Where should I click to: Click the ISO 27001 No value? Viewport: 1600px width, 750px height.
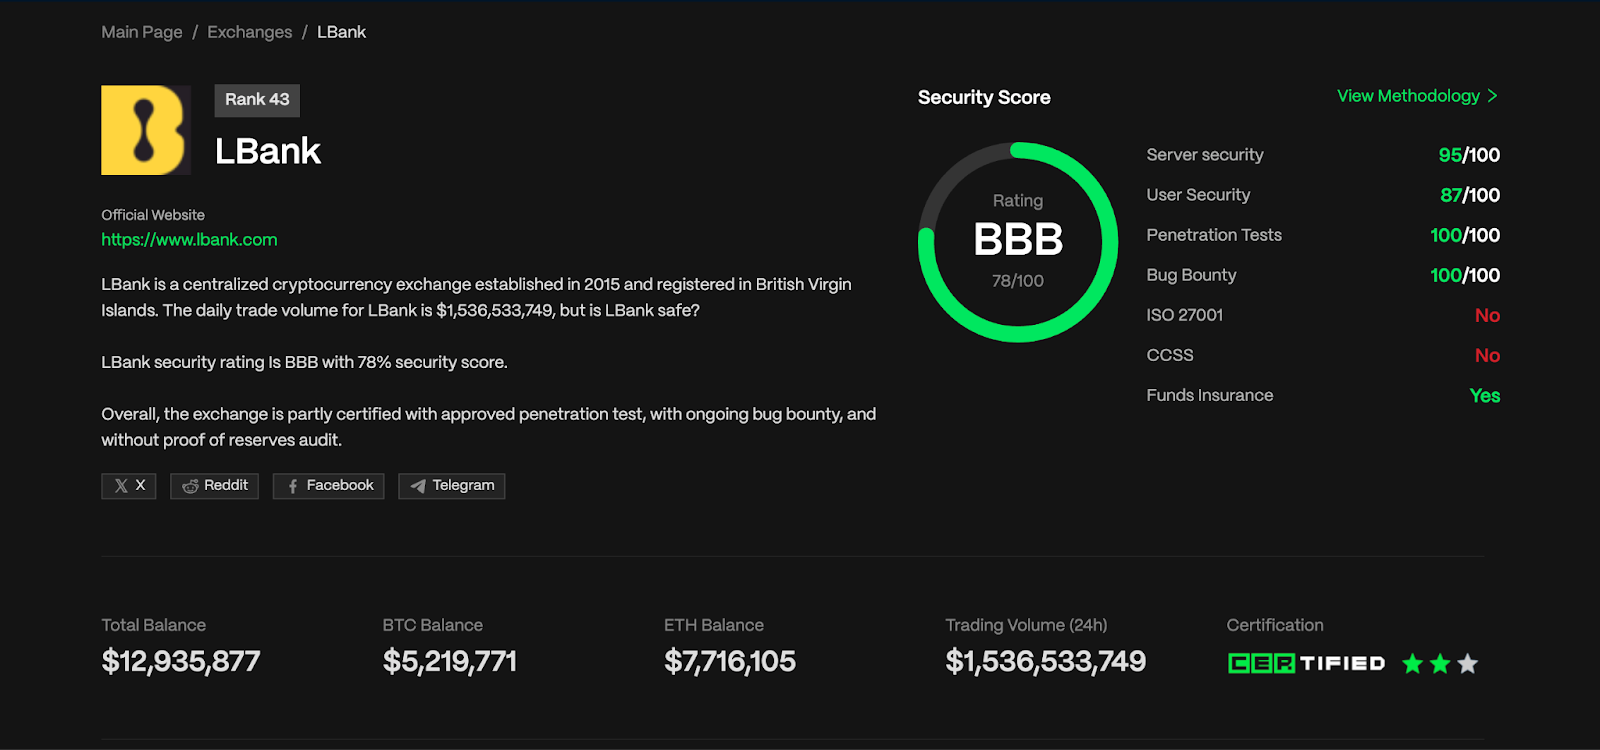[1487, 315]
